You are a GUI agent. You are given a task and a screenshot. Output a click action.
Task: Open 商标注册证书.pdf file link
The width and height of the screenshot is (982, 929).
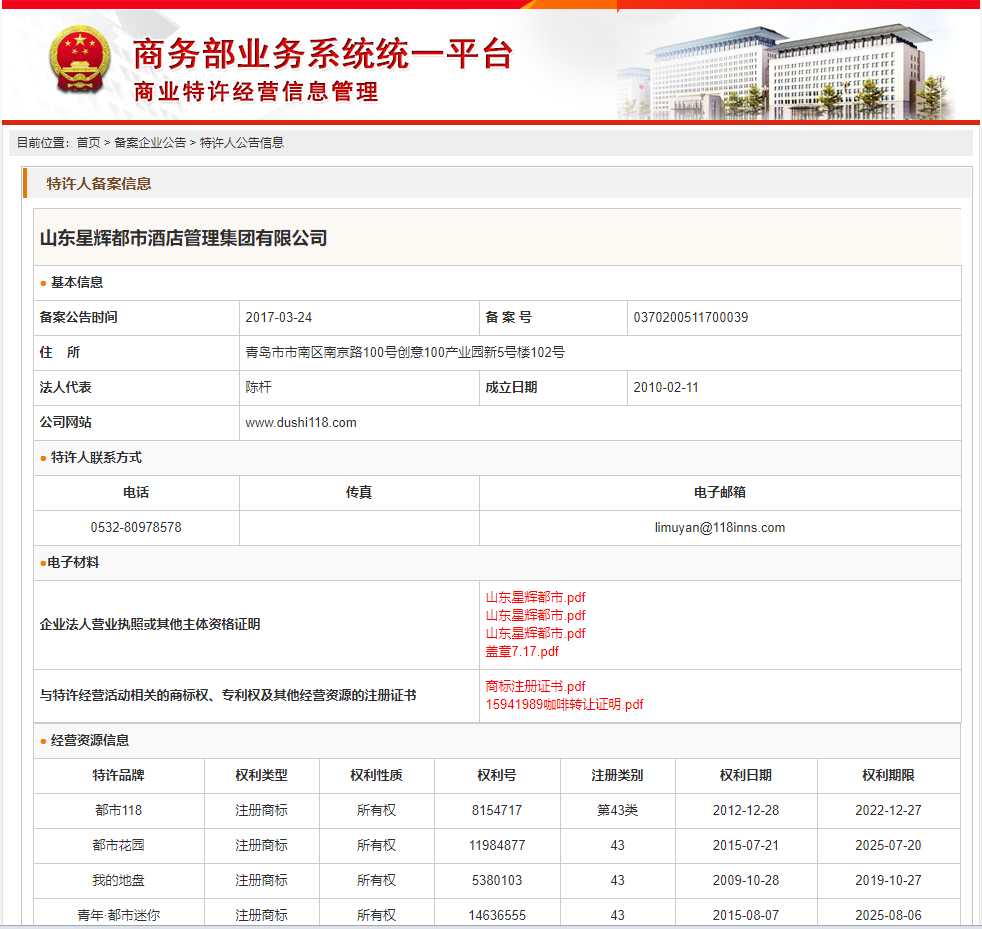coord(535,687)
